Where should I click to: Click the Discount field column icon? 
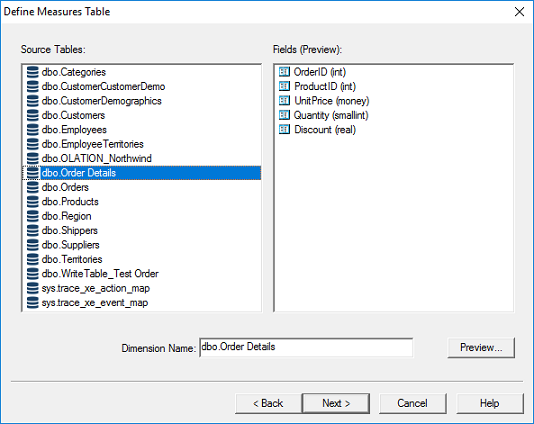tap(284, 129)
